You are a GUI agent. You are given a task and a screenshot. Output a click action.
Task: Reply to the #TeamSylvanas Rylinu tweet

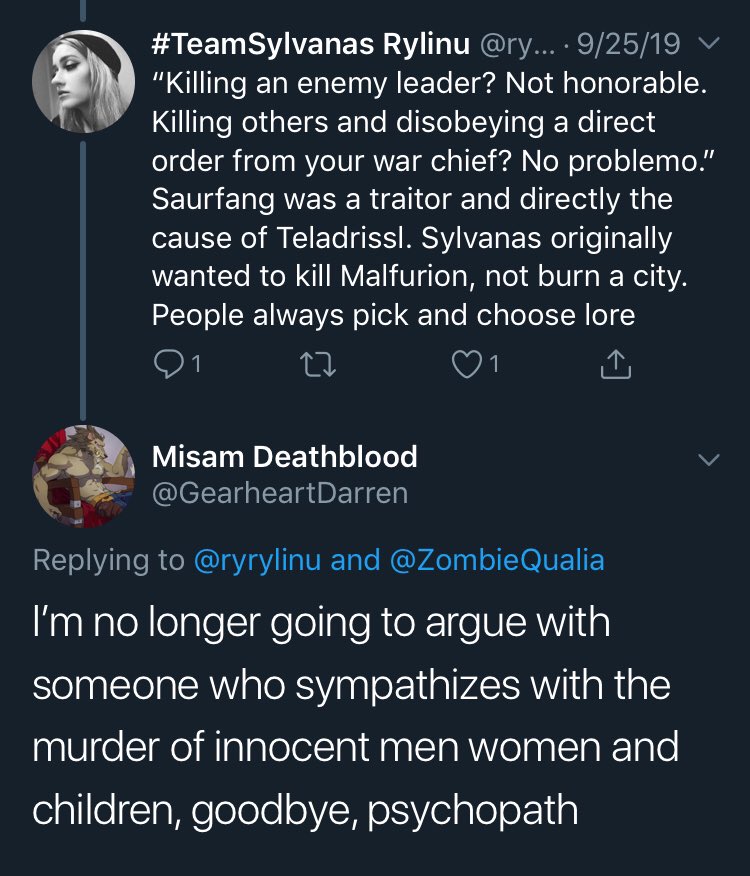click(168, 367)
